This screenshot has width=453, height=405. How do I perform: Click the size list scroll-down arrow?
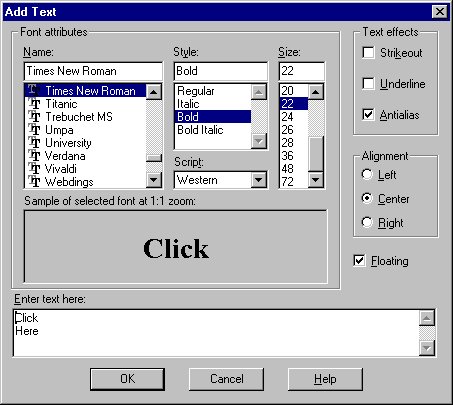pos(316,180)
